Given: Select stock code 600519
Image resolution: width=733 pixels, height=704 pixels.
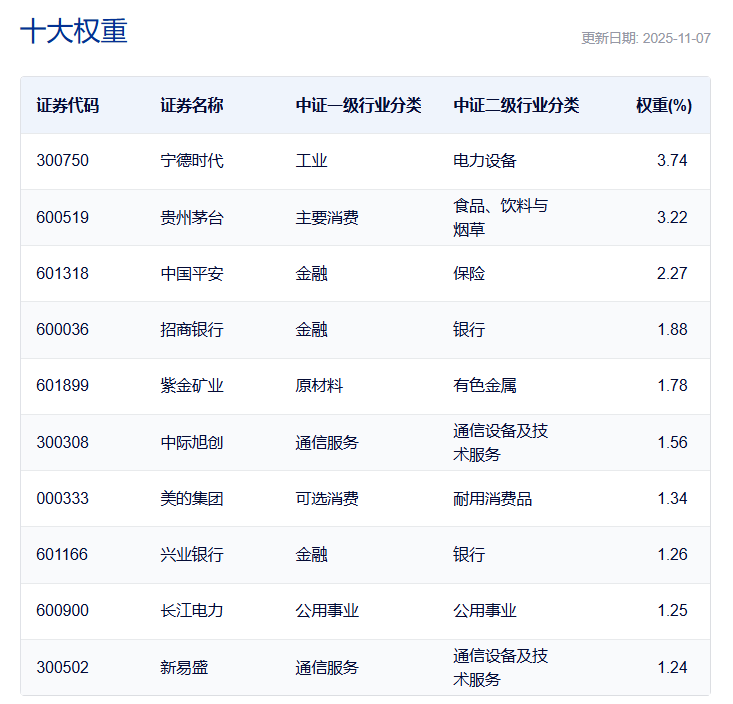Looking at the screenshot, I should [63, 217].
